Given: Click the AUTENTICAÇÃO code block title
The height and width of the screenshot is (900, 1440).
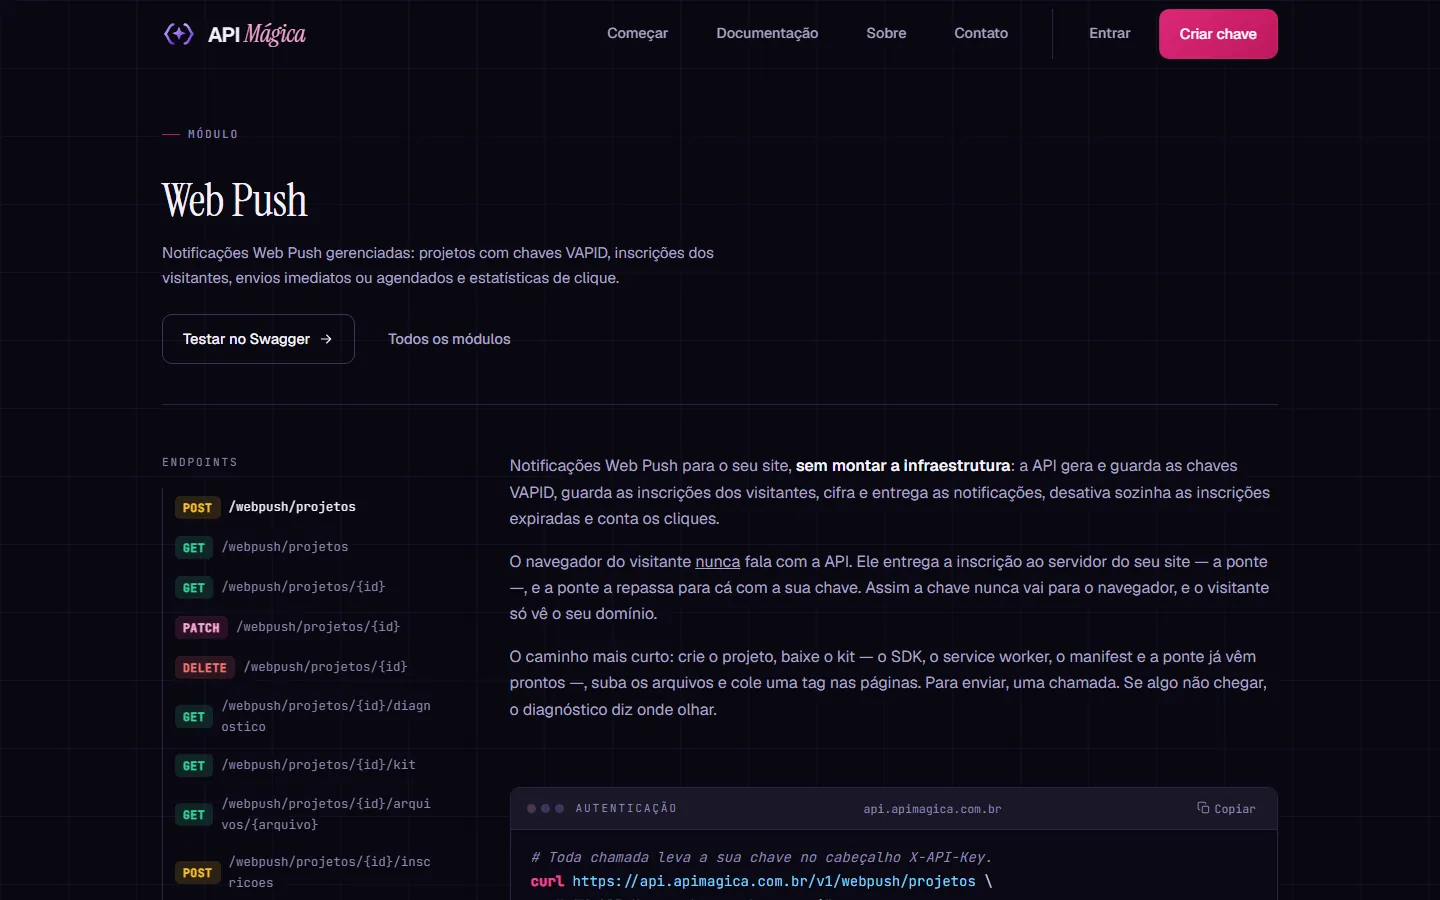Looking at the screenshot, I should 626,808.
